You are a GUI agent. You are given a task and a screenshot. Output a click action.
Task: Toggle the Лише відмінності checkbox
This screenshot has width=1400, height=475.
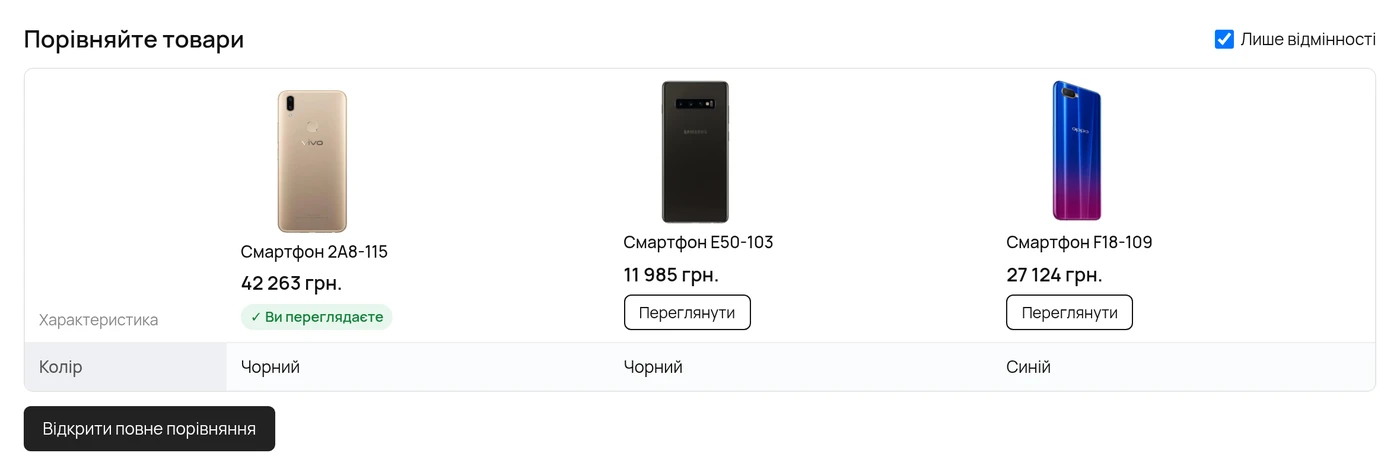coord(1224,39)
